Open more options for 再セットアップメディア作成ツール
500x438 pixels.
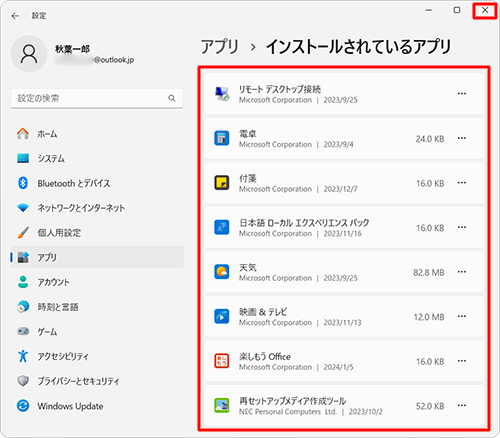pyautogui.click(x=462, y=405)
